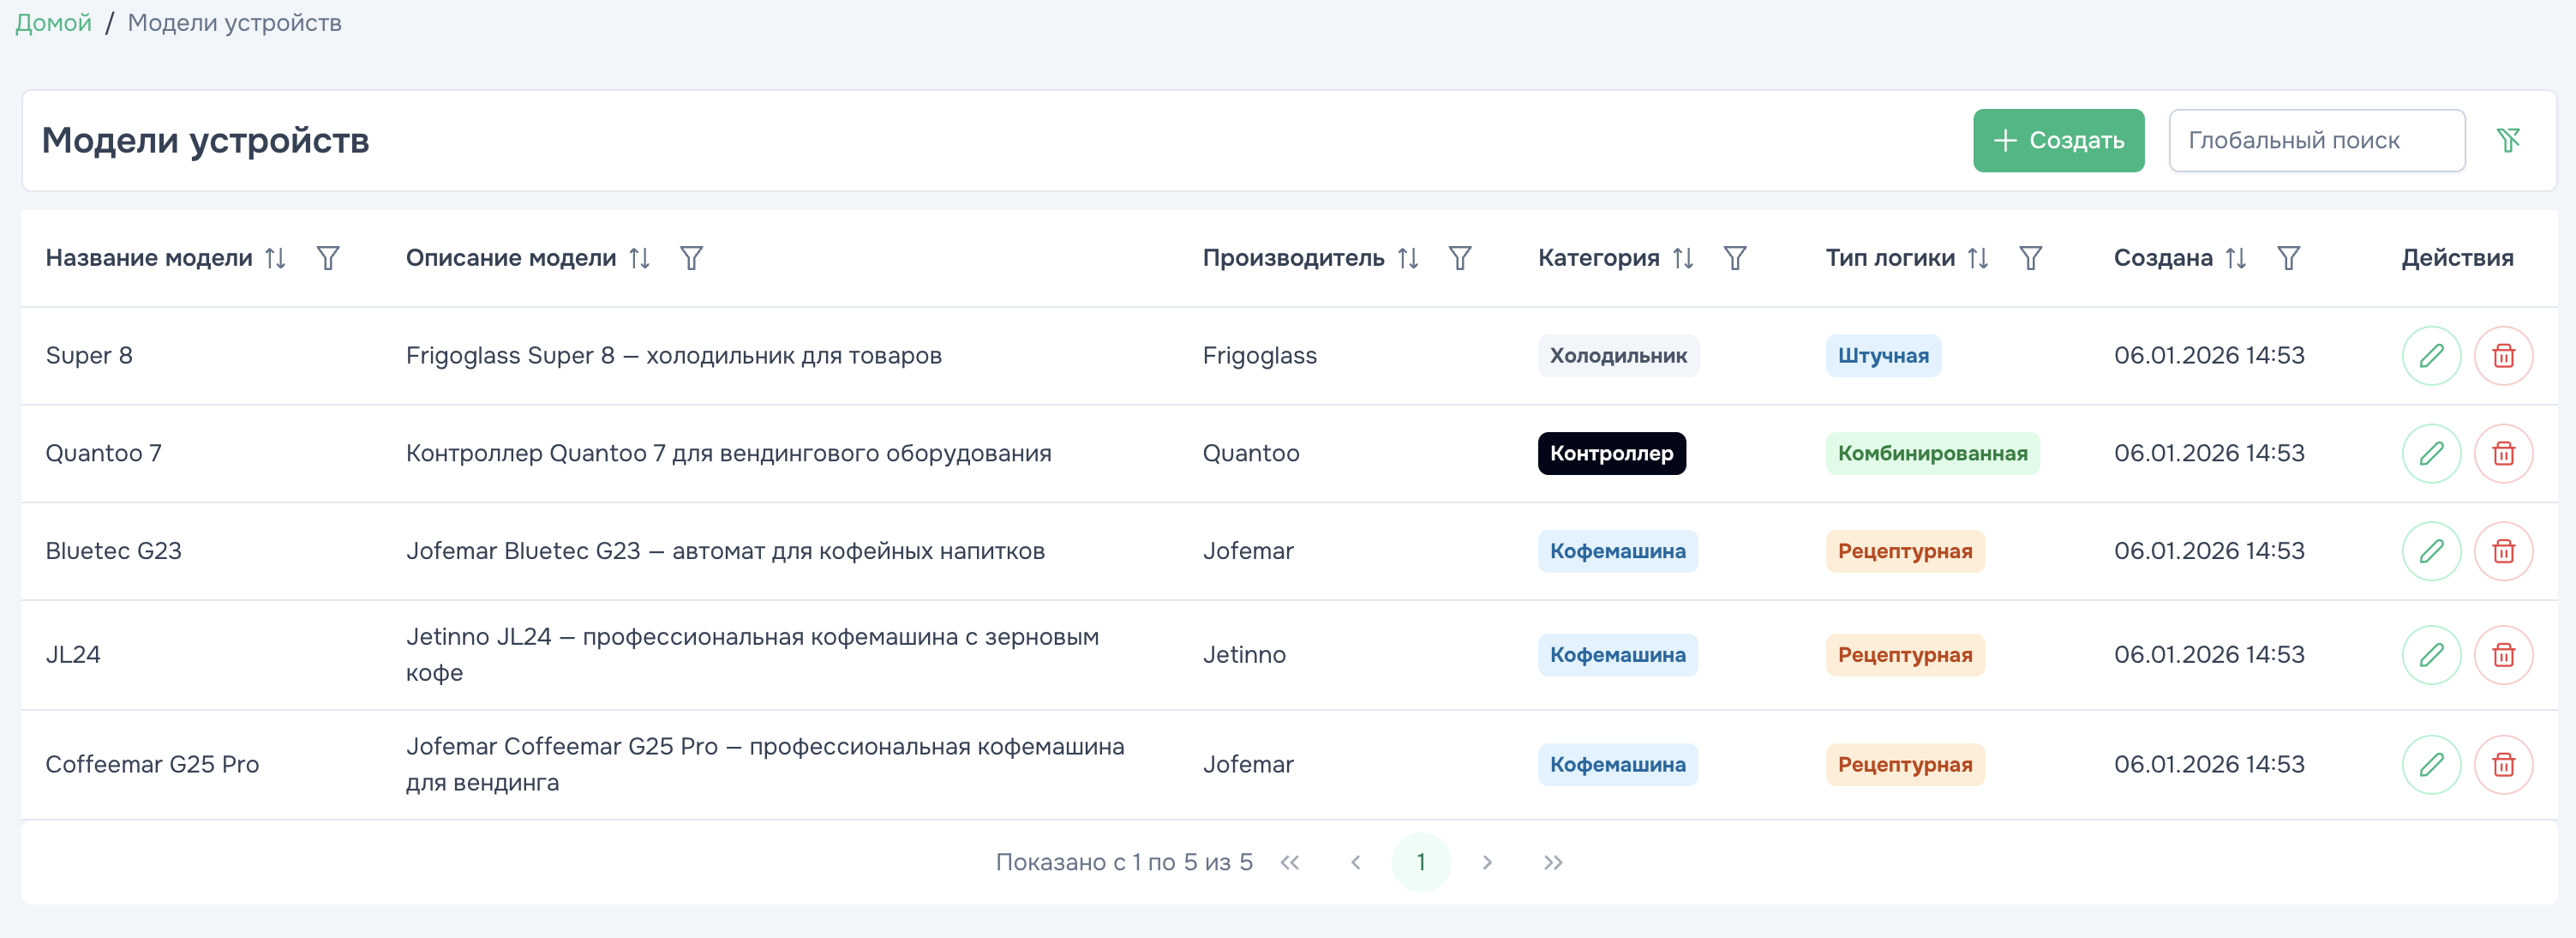2576x938 pixels.
Task: Go to the next page arrow
Action: (1486, 862)
